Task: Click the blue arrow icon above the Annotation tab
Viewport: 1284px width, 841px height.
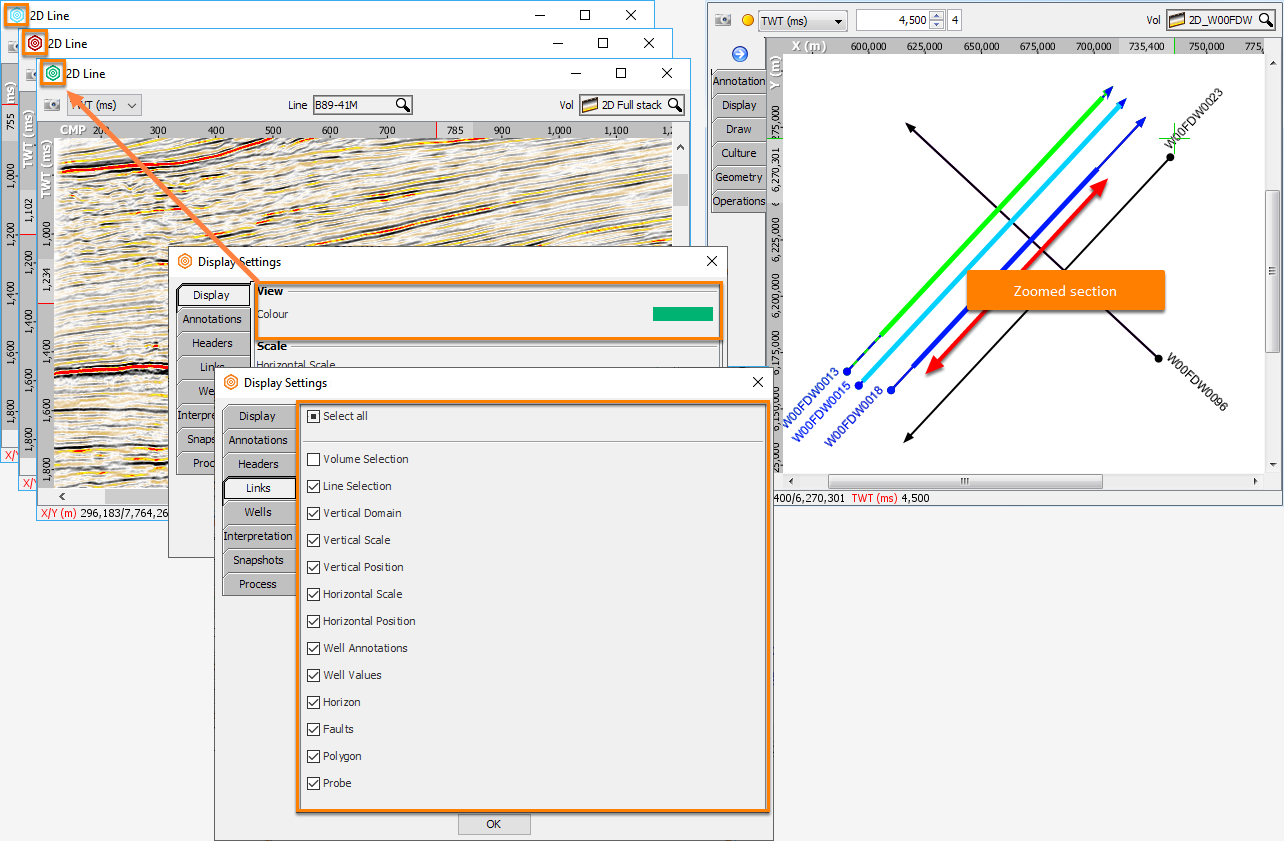Action: pyautogui.click(x=740, y=54)
